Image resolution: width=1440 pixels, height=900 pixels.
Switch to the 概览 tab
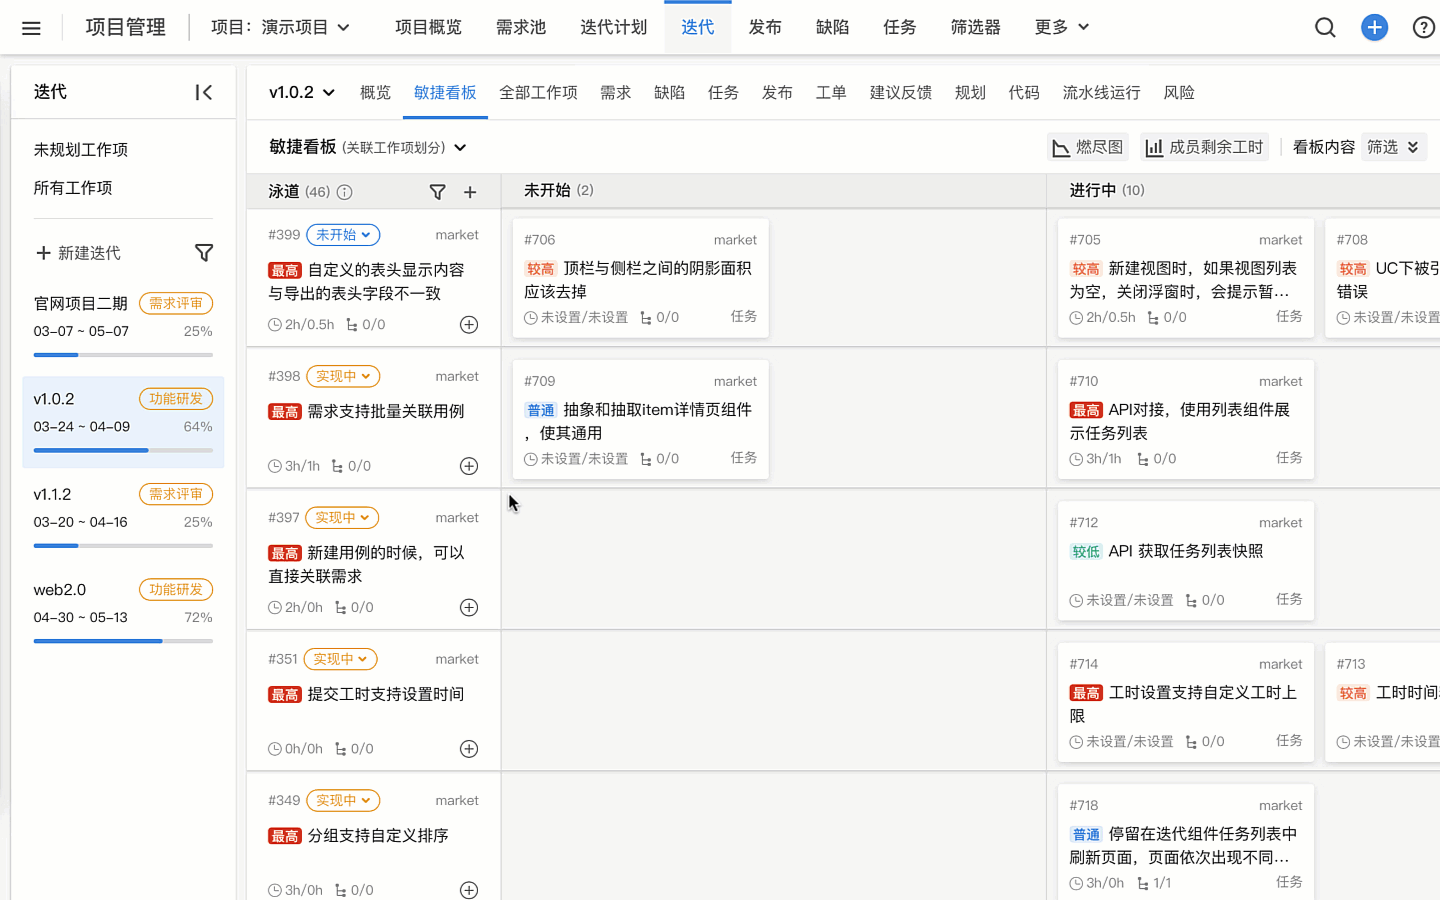click(x=375, y=92)
